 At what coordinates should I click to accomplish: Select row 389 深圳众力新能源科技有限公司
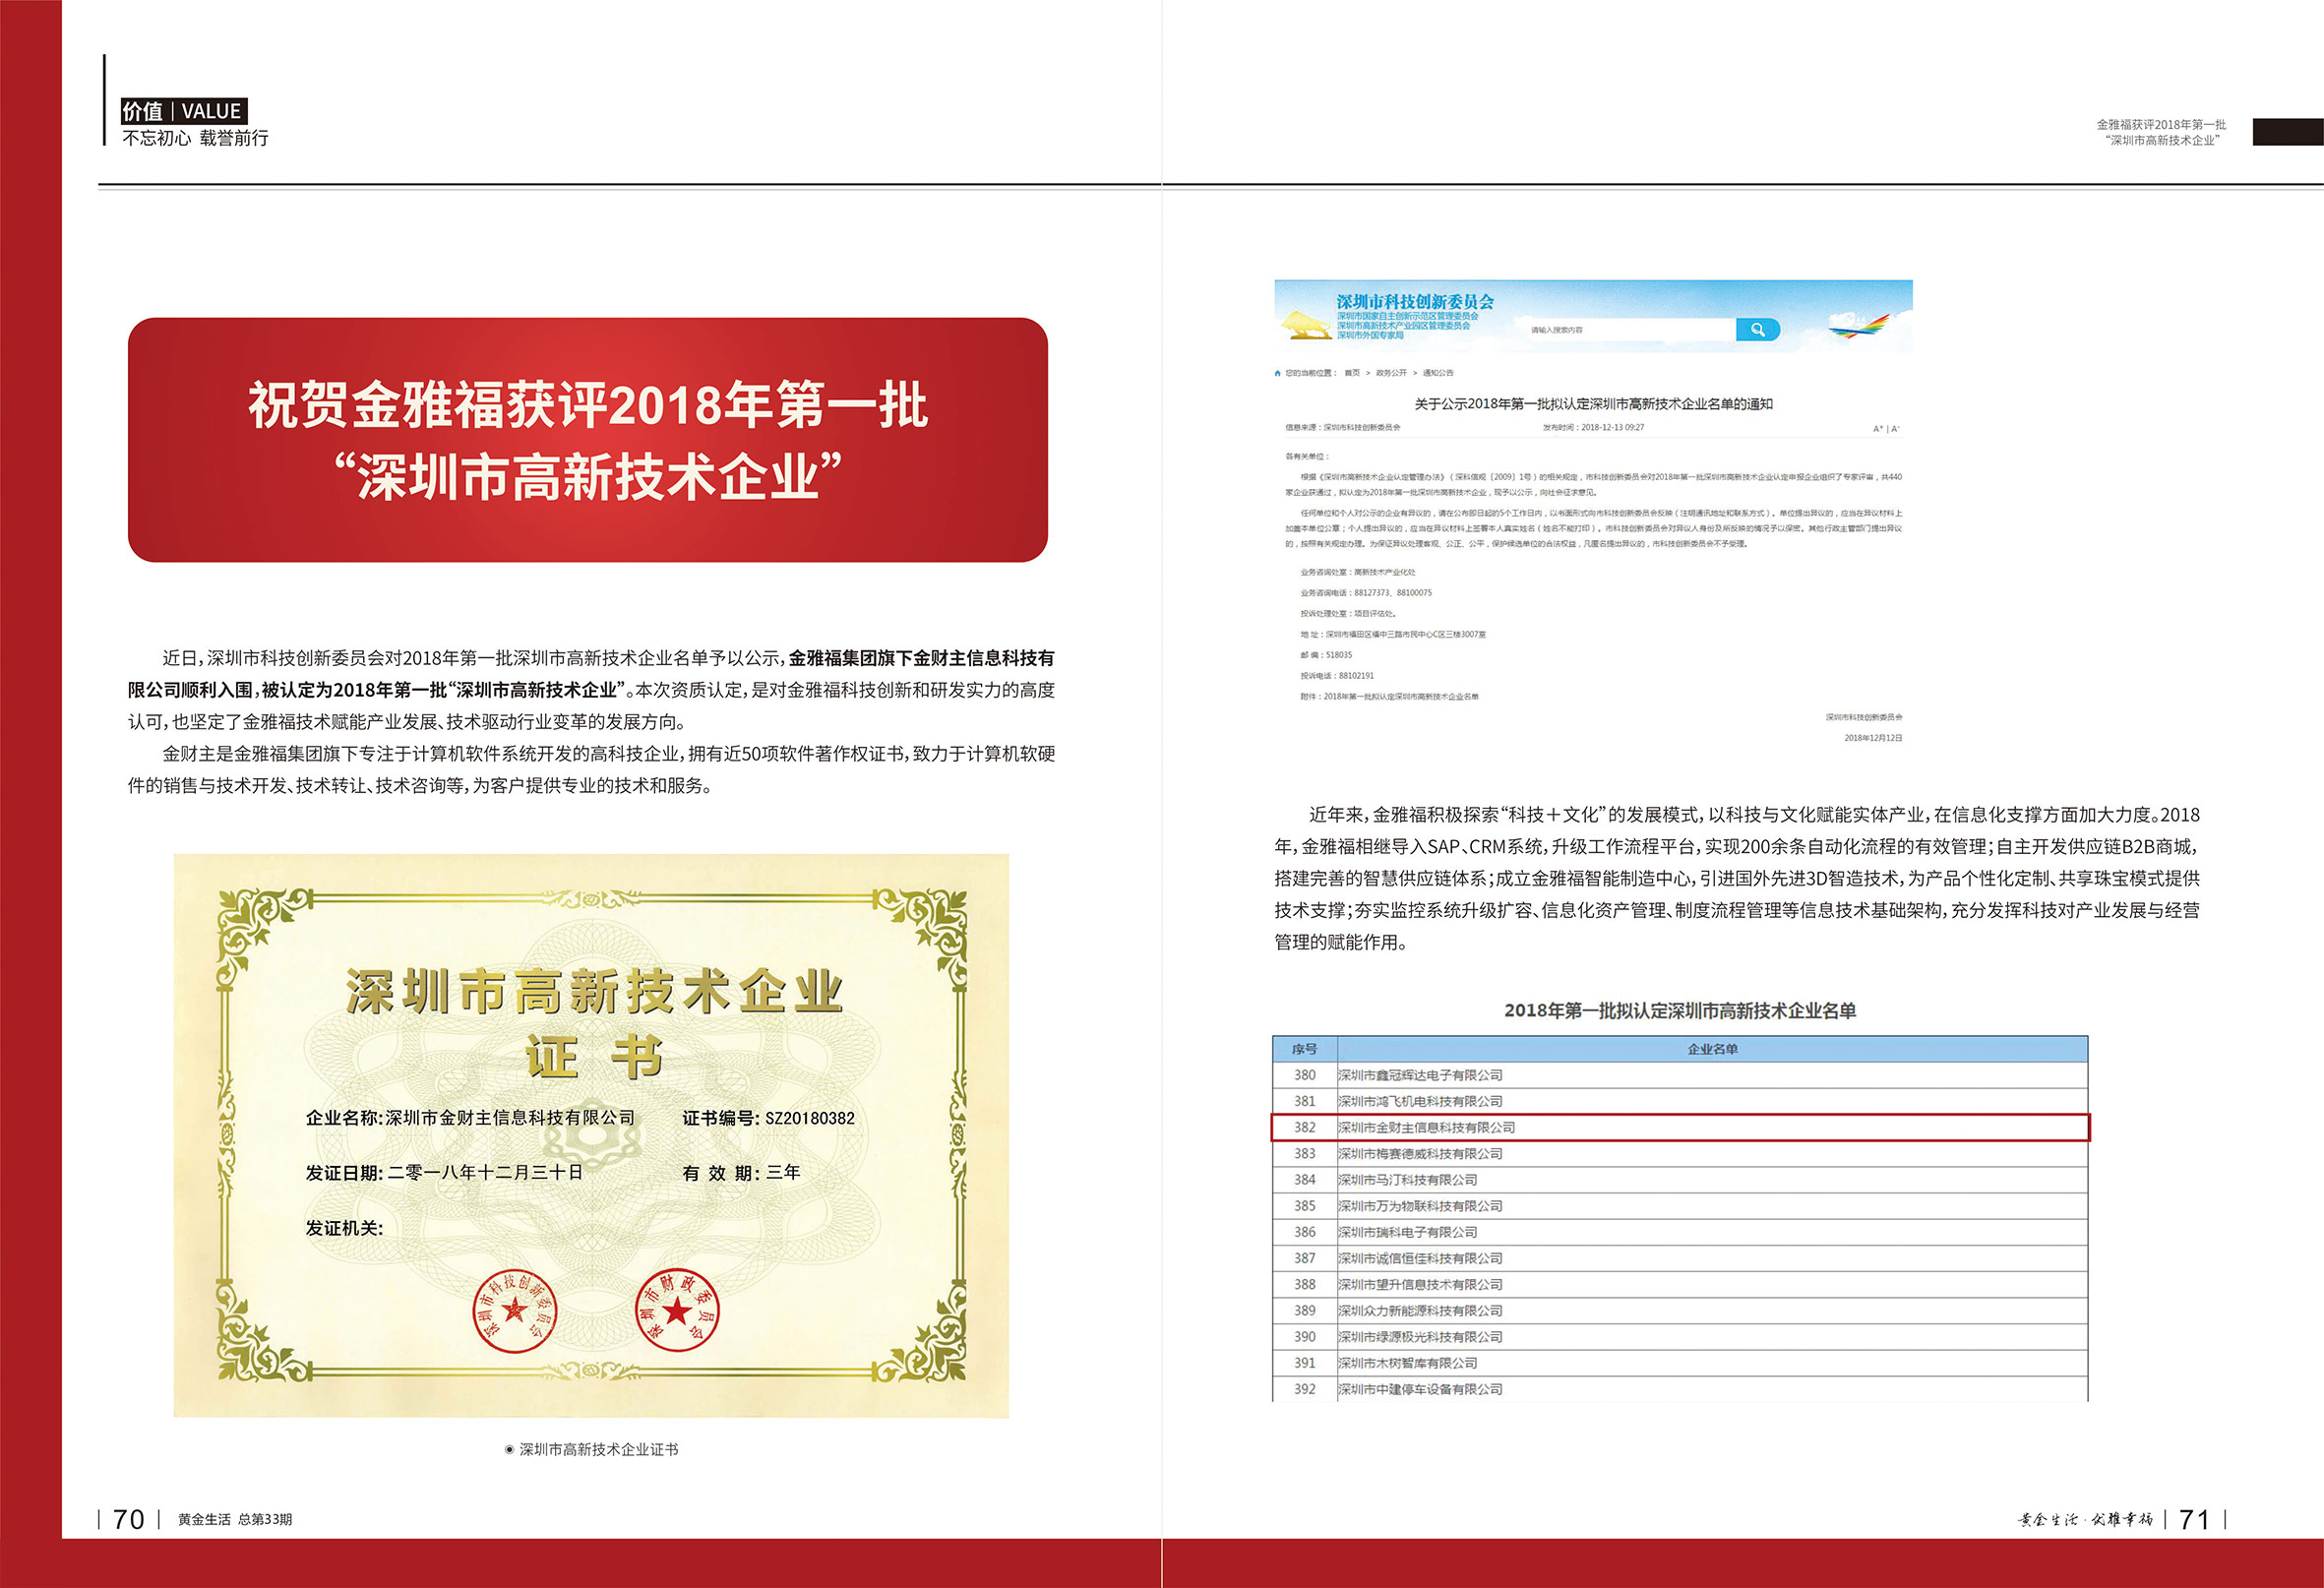(1680, 1310)
